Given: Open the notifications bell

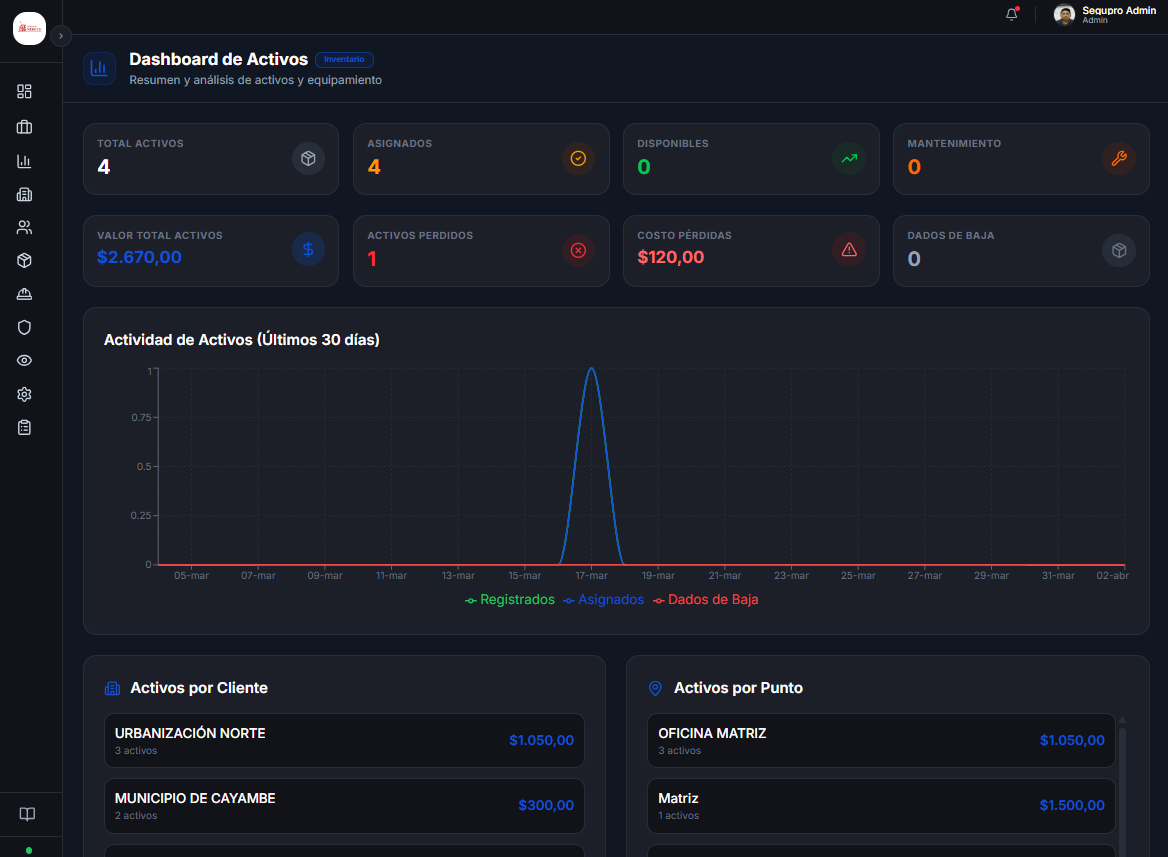Looking at the screenshot, I should [1010, 14].
